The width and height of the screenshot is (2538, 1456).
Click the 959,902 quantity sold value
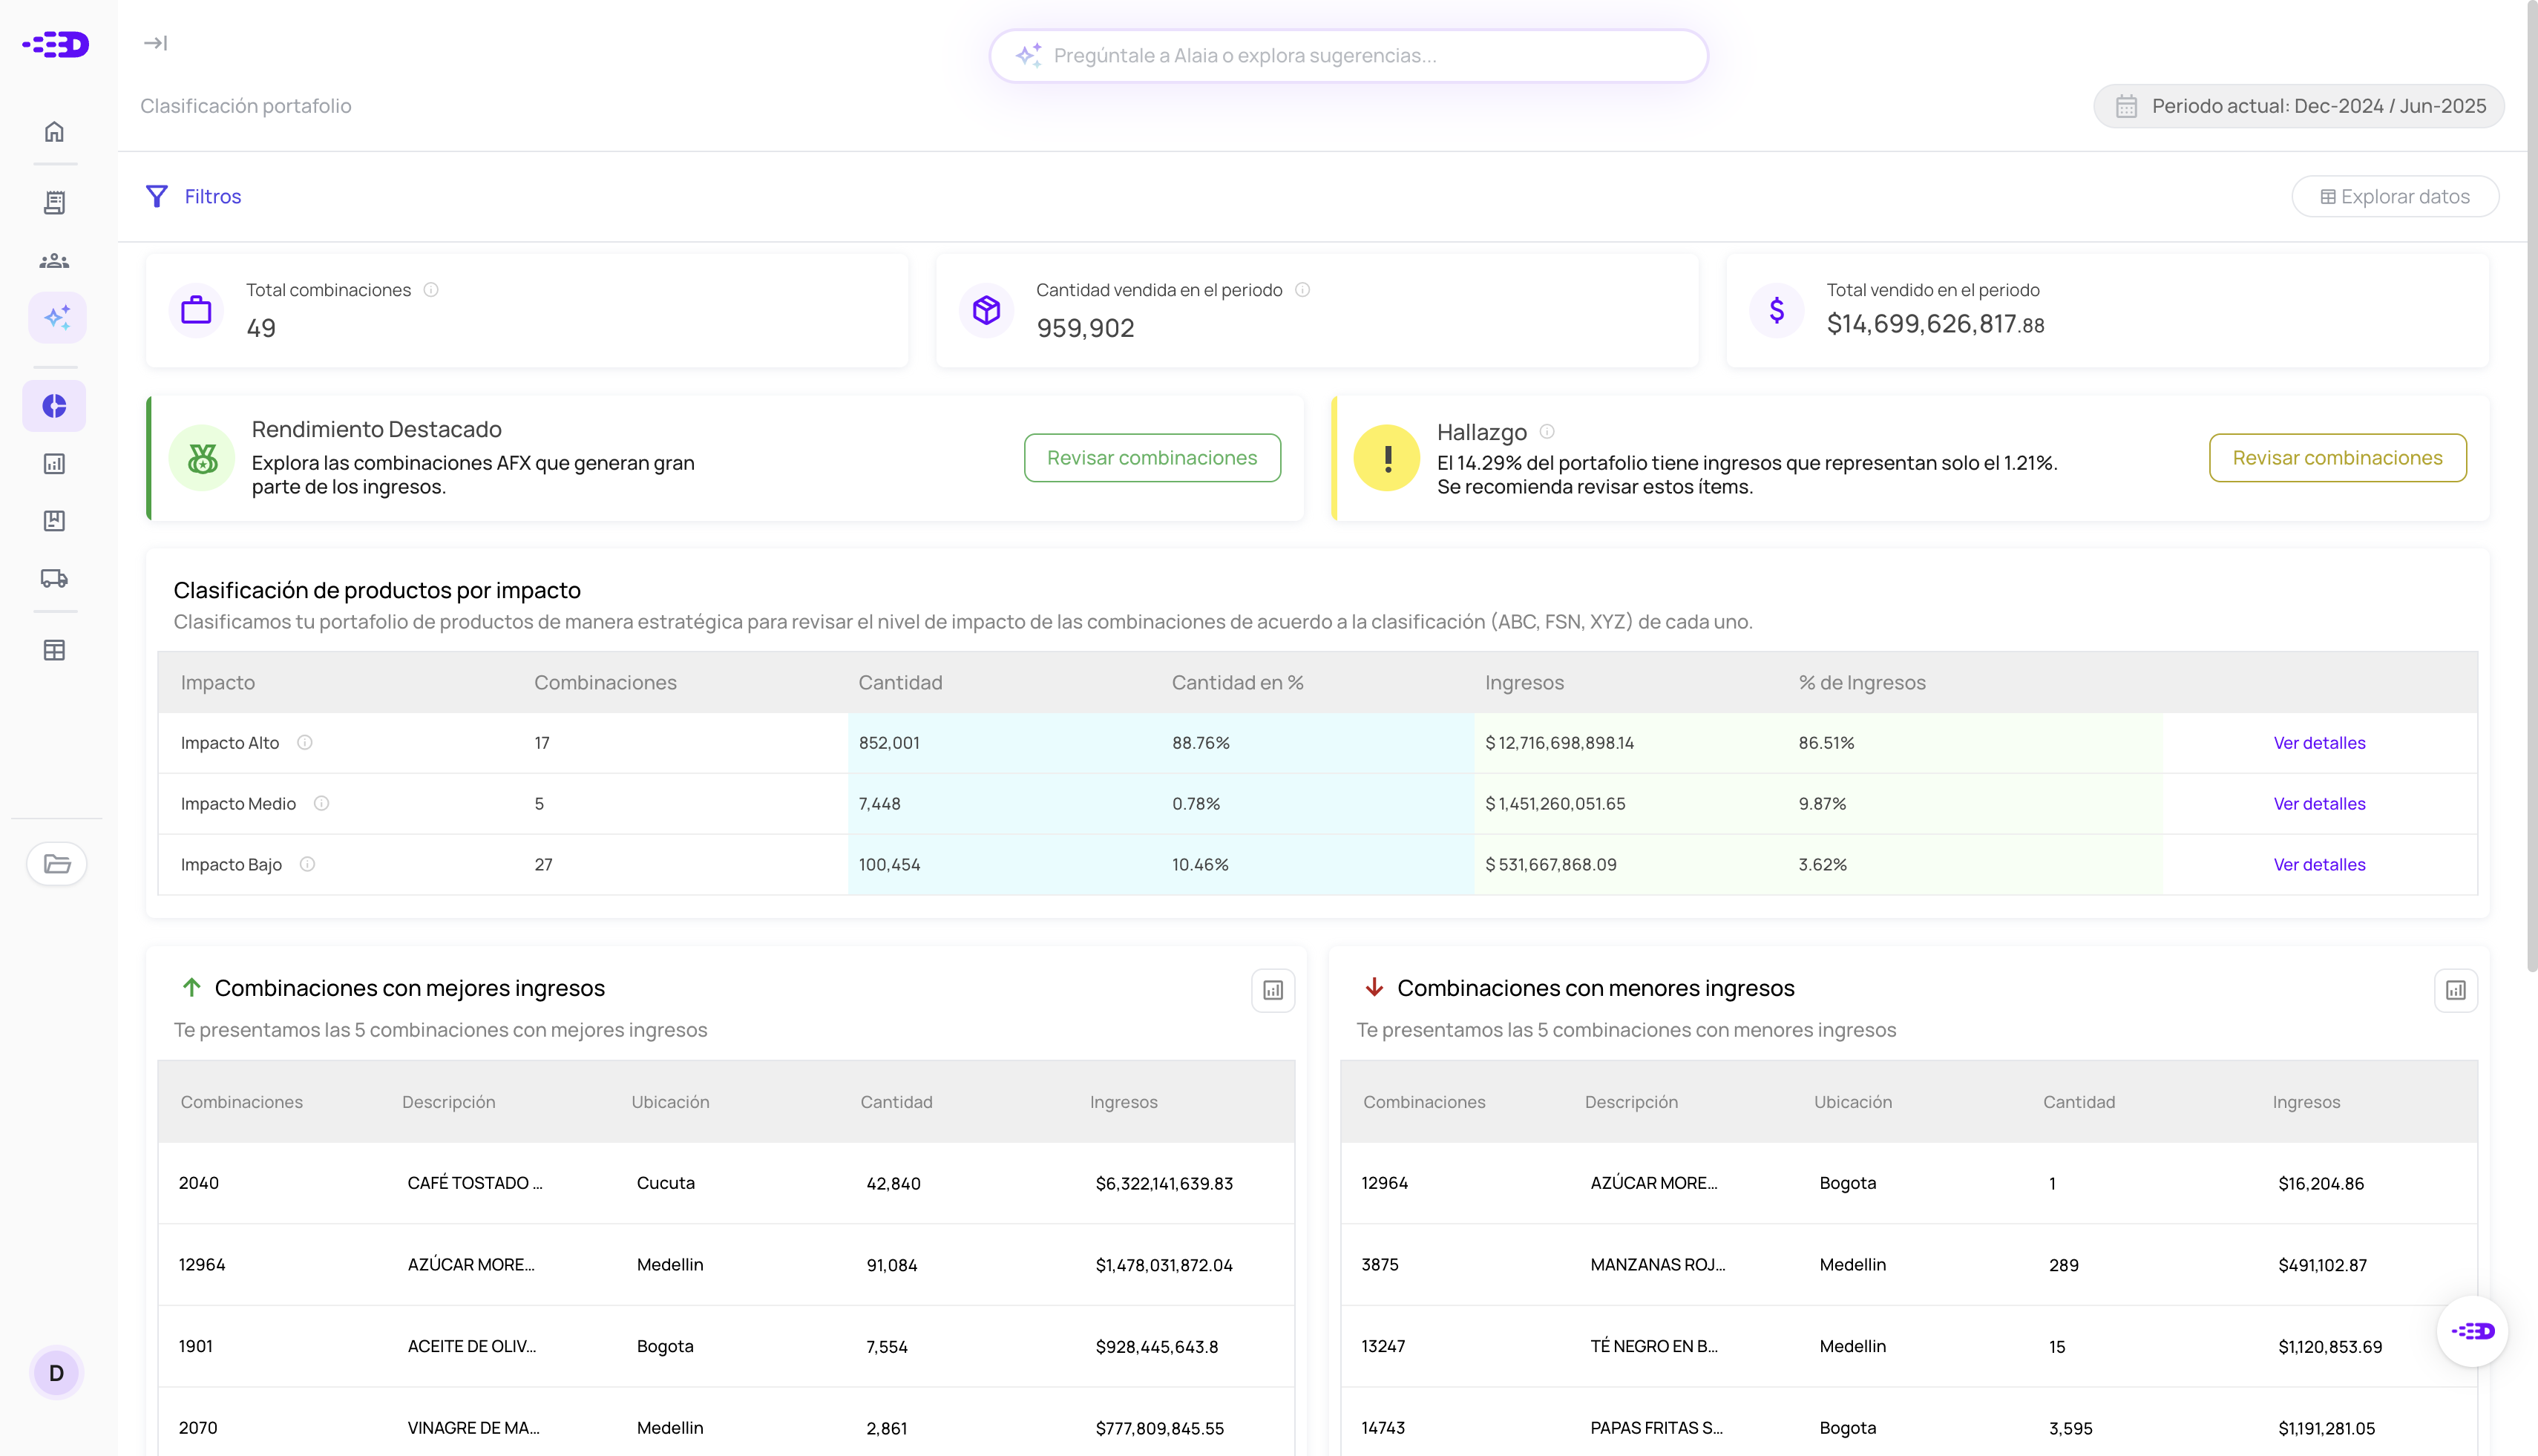pos(1085,328)
